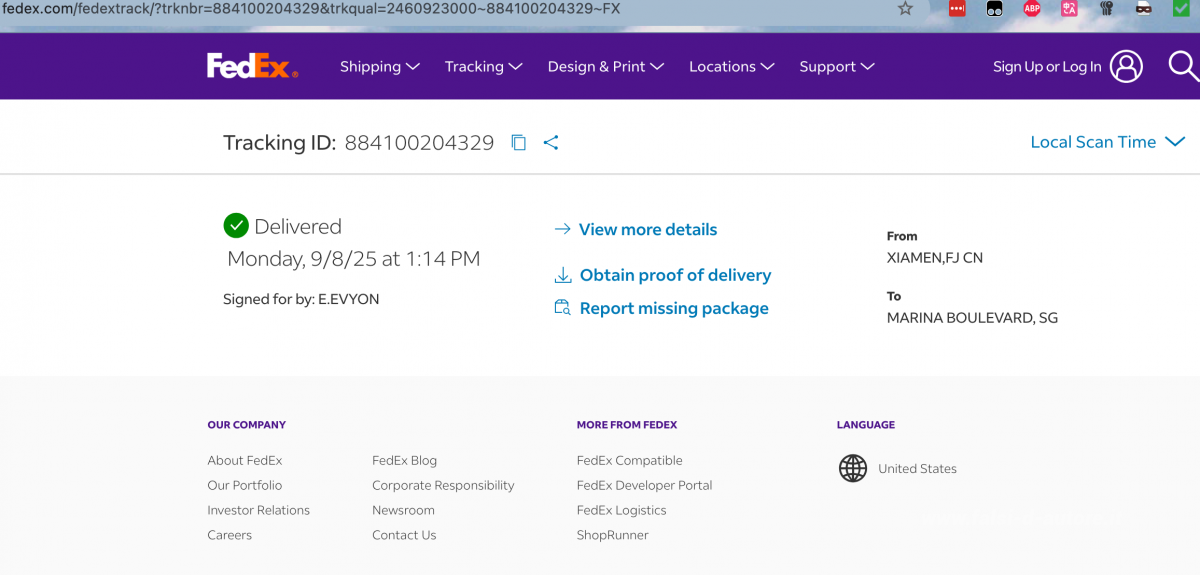Image resolution: width=1200 pixels, height=575 pixels.
Task: Open the Support menu
Action: (836, 67)
